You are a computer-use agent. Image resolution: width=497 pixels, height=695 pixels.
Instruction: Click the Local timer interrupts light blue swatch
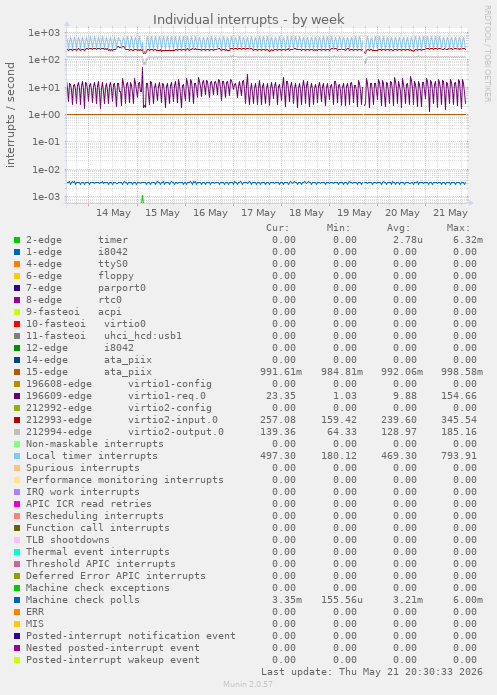click(17, 456)
